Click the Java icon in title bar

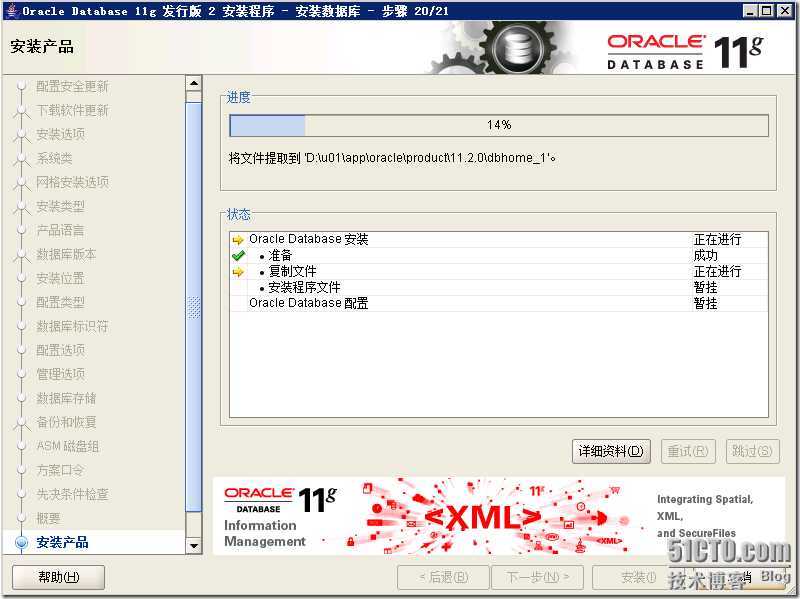pos(12,11)
